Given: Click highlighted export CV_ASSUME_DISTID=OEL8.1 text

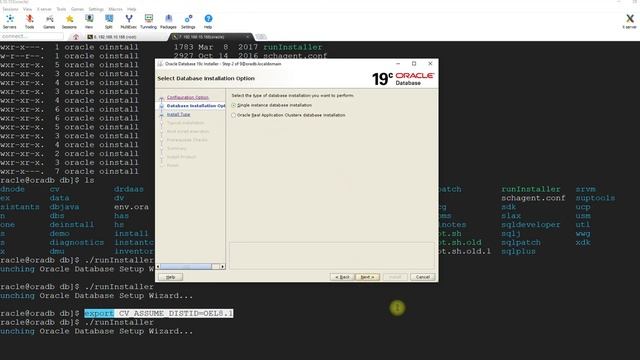Looking at the screenshot, I should (x=159, y=313).
